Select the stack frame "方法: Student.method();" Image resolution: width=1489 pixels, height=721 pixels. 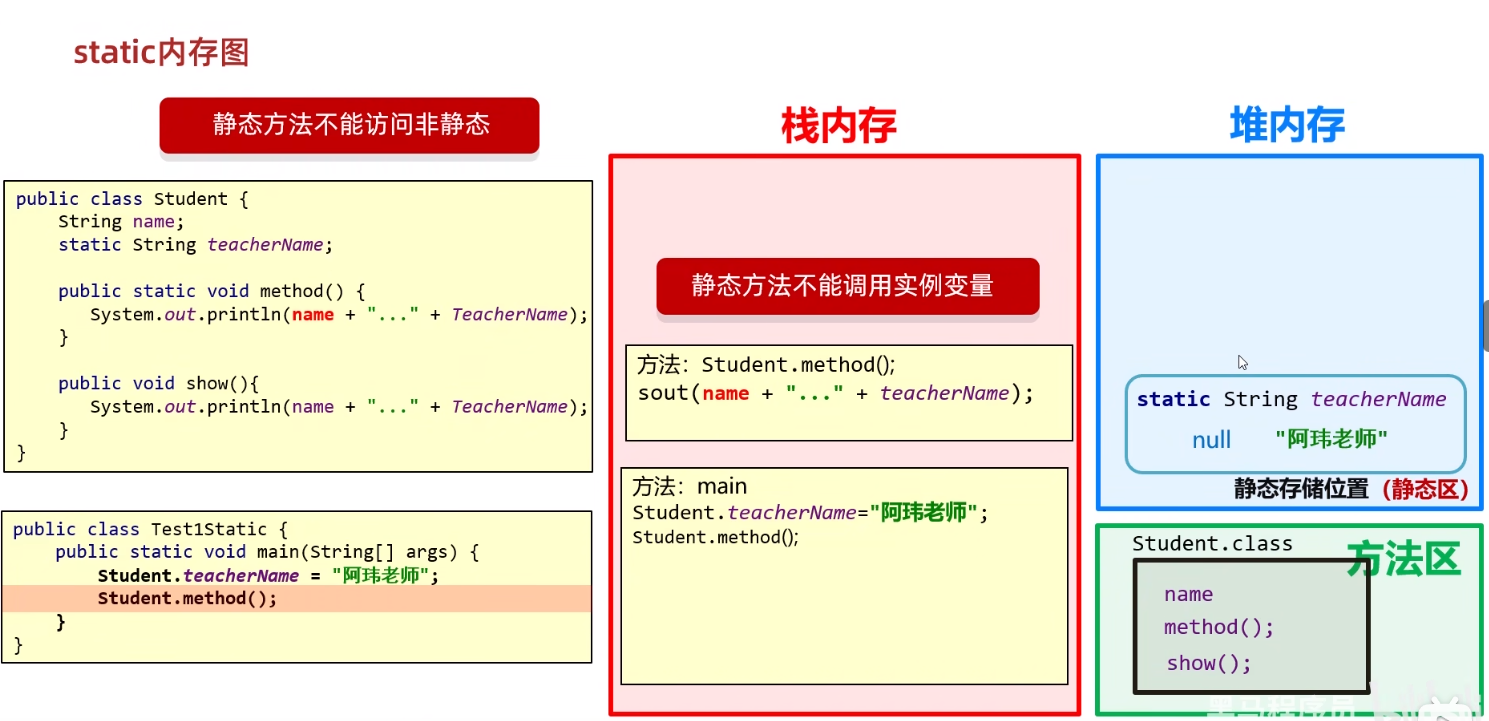coord(846,392)
